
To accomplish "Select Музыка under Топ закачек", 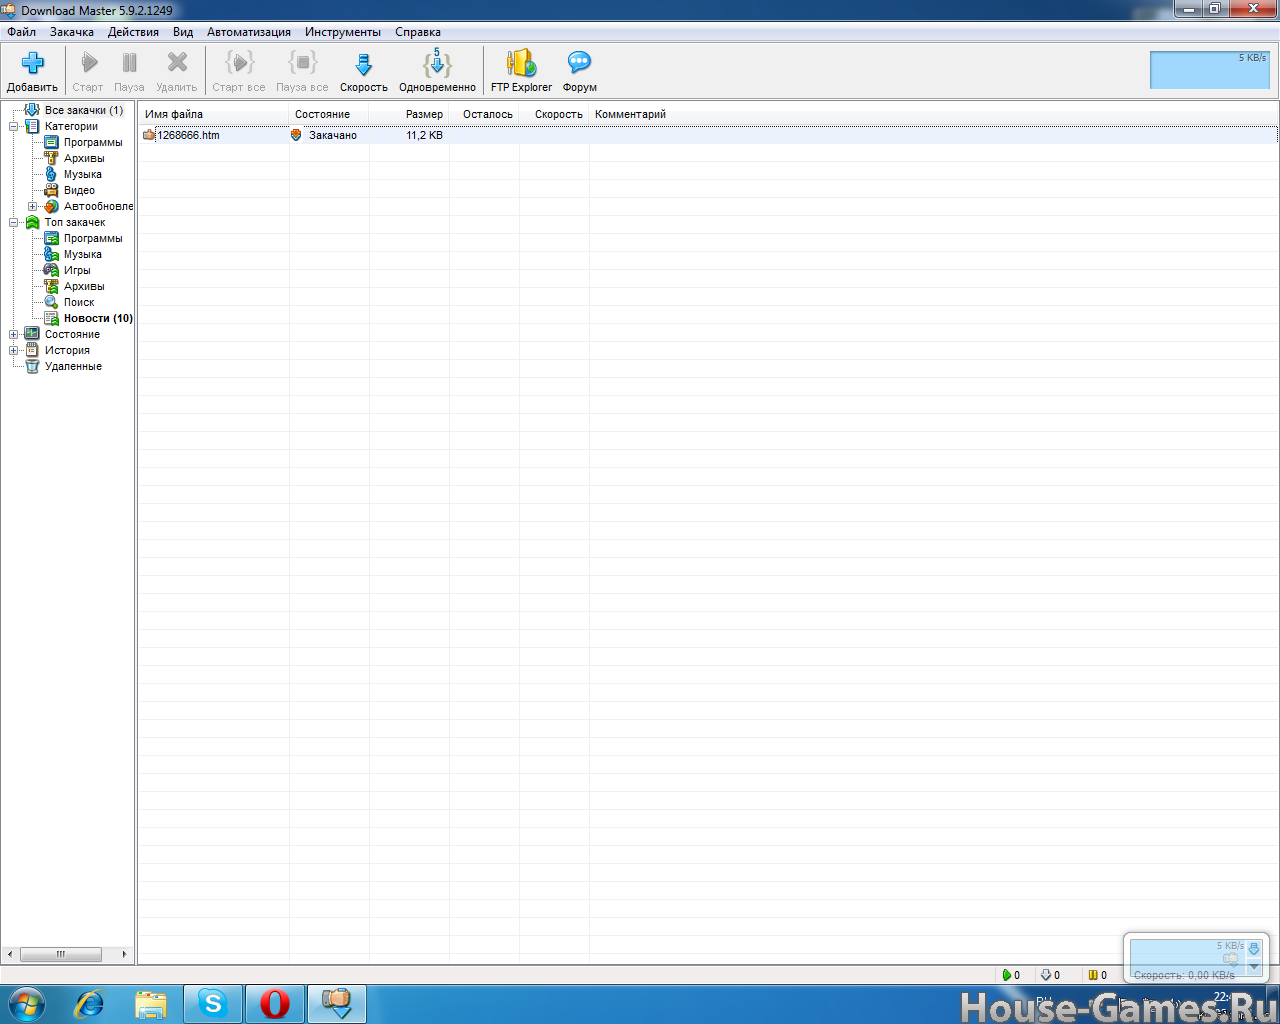I will pos(83,254).
